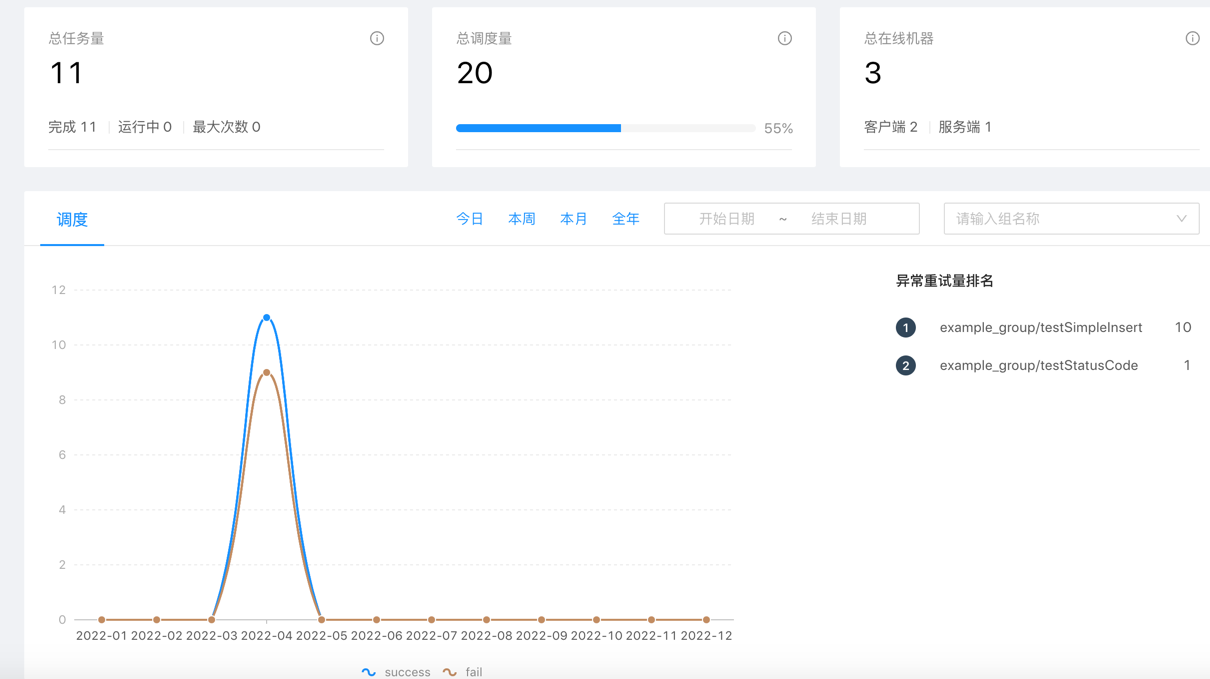Click info icon on 总在线机器 card
Viewport: 1210px width, 679px height.
(1192, 39)
